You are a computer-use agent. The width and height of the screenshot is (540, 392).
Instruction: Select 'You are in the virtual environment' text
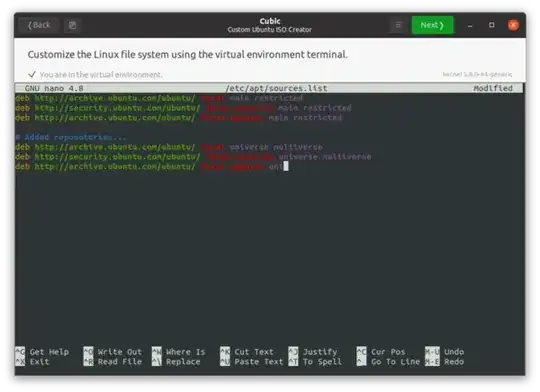pyautogui.click(x=101, y=75)
